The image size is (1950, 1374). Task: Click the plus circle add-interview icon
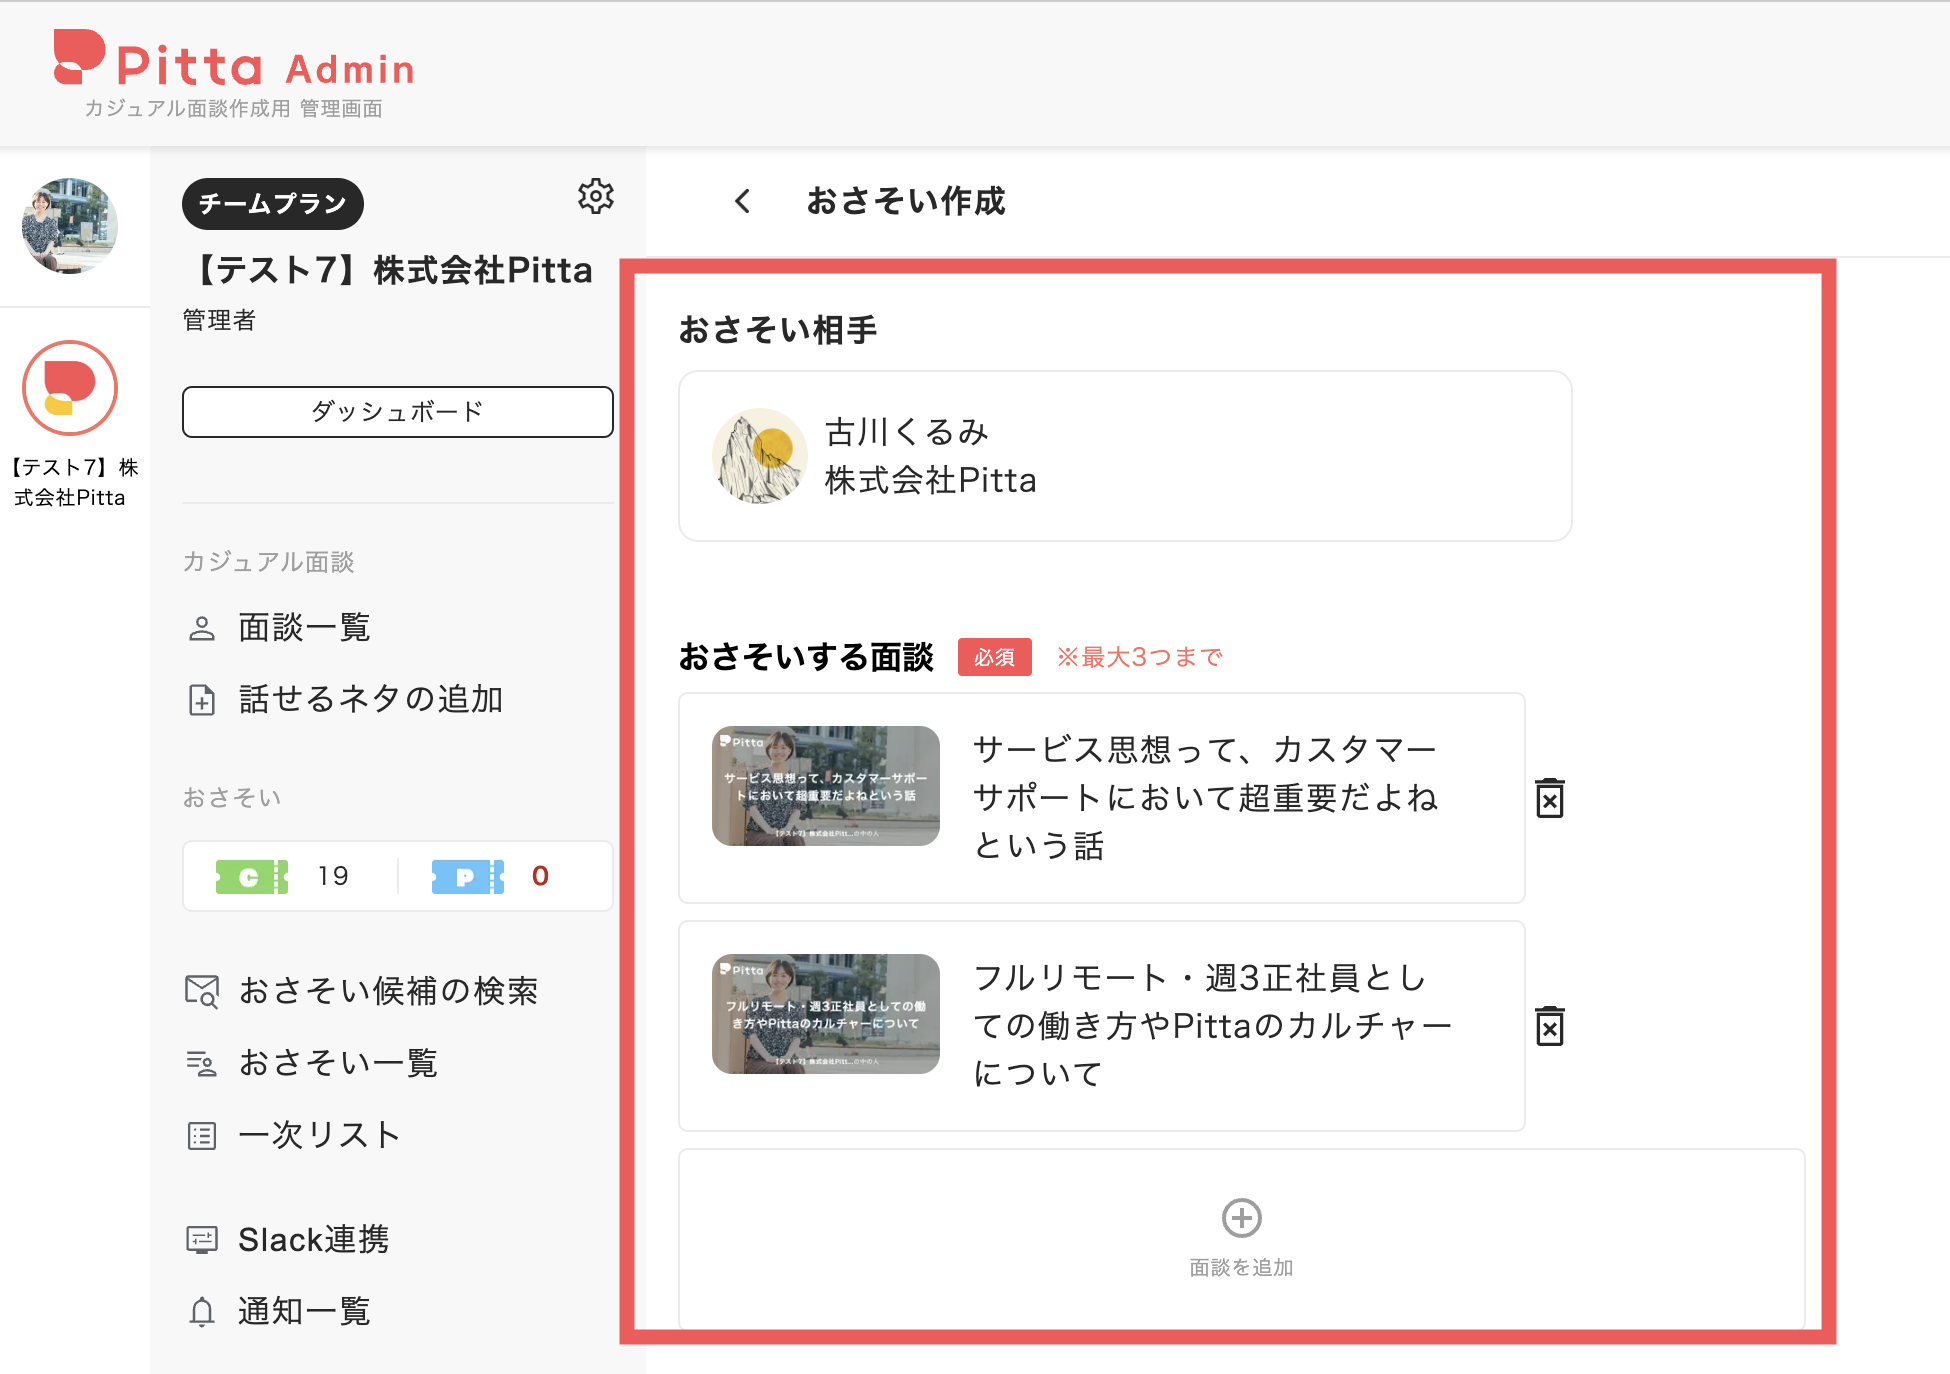tap(1242, 1218)
